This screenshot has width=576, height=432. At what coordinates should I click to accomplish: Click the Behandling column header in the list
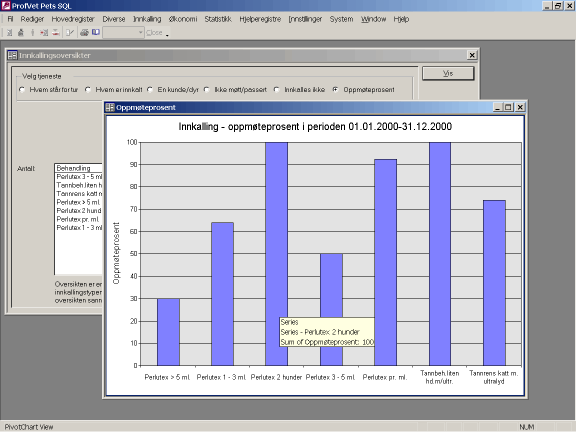(79, 168)
